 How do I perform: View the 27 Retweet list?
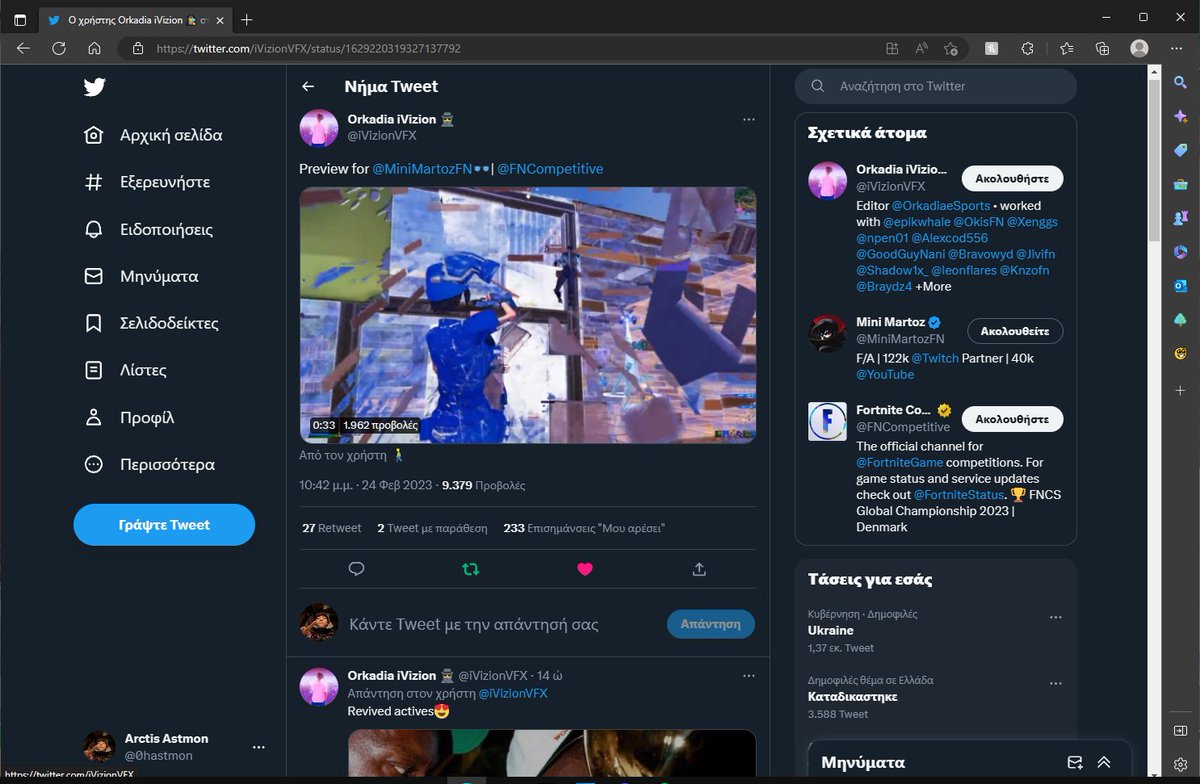pyautogui.click(x=332, y=528)
